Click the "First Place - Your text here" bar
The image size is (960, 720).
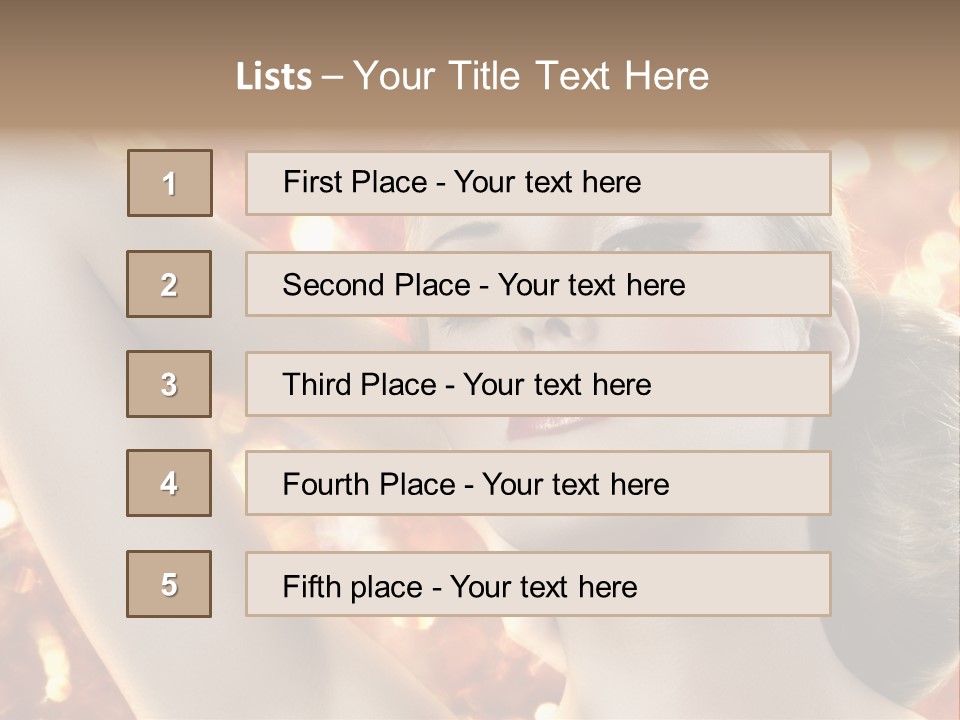pos(538,183)
